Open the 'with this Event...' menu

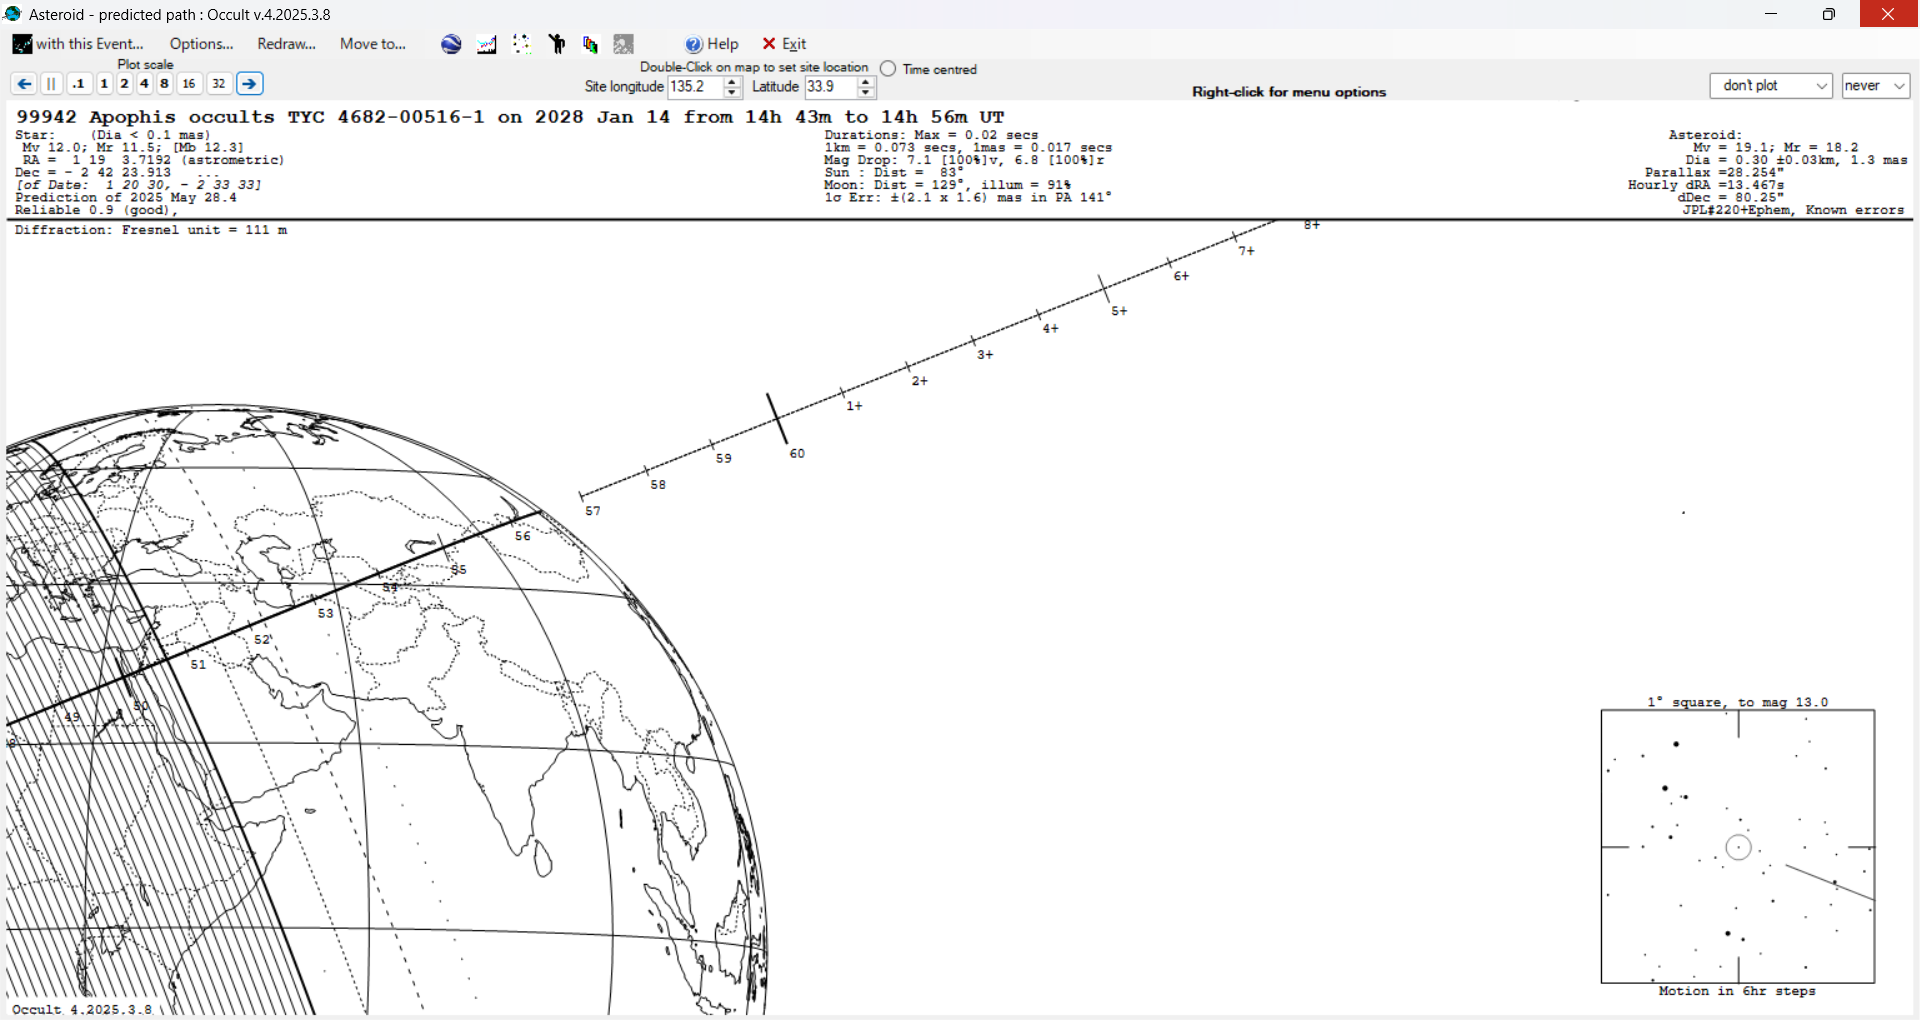78,44
